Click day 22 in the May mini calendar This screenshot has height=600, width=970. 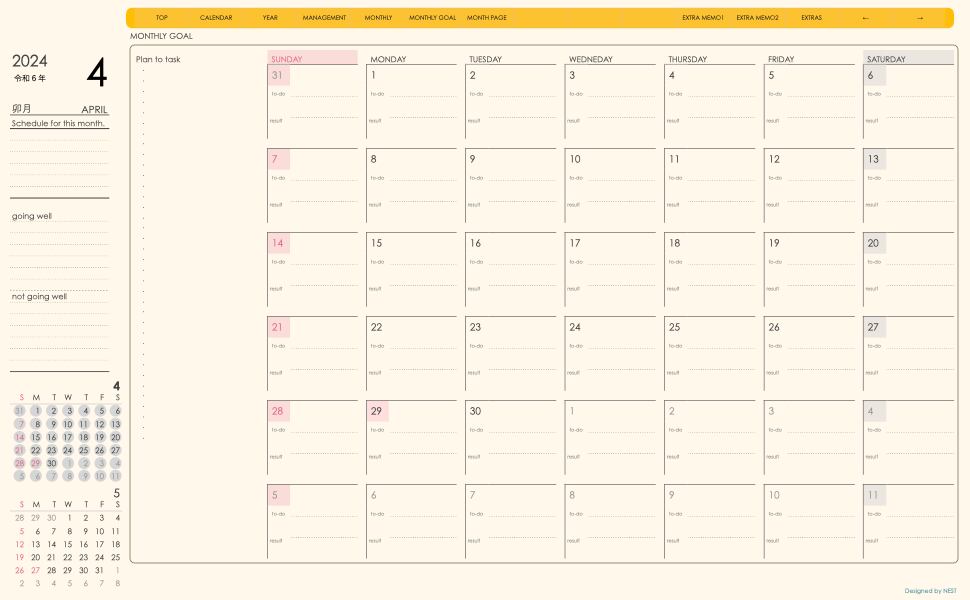[x=68, y=557]
